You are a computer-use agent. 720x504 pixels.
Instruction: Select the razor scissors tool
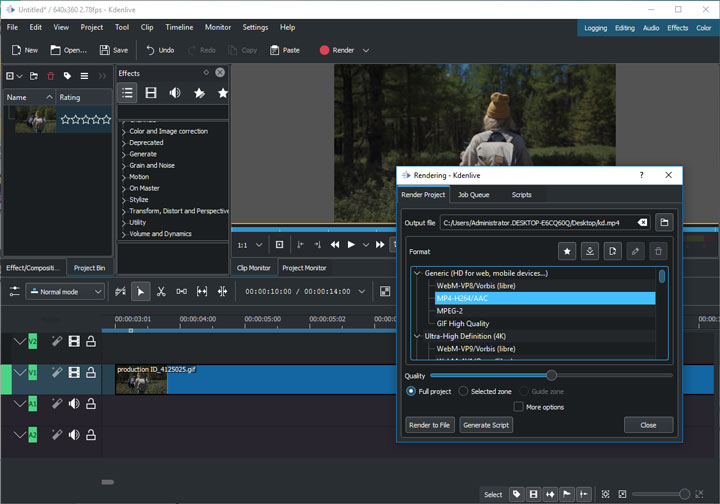tap(161, 291)
